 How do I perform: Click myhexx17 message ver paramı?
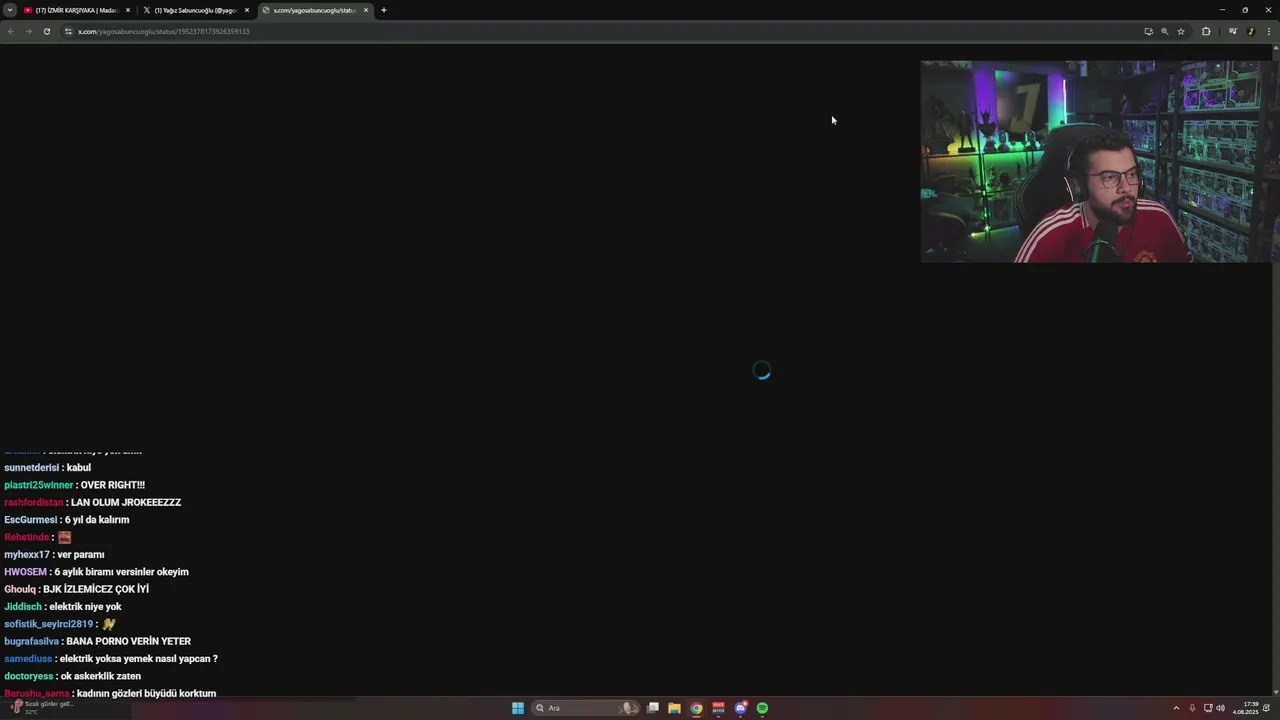(x=82, y=554)
